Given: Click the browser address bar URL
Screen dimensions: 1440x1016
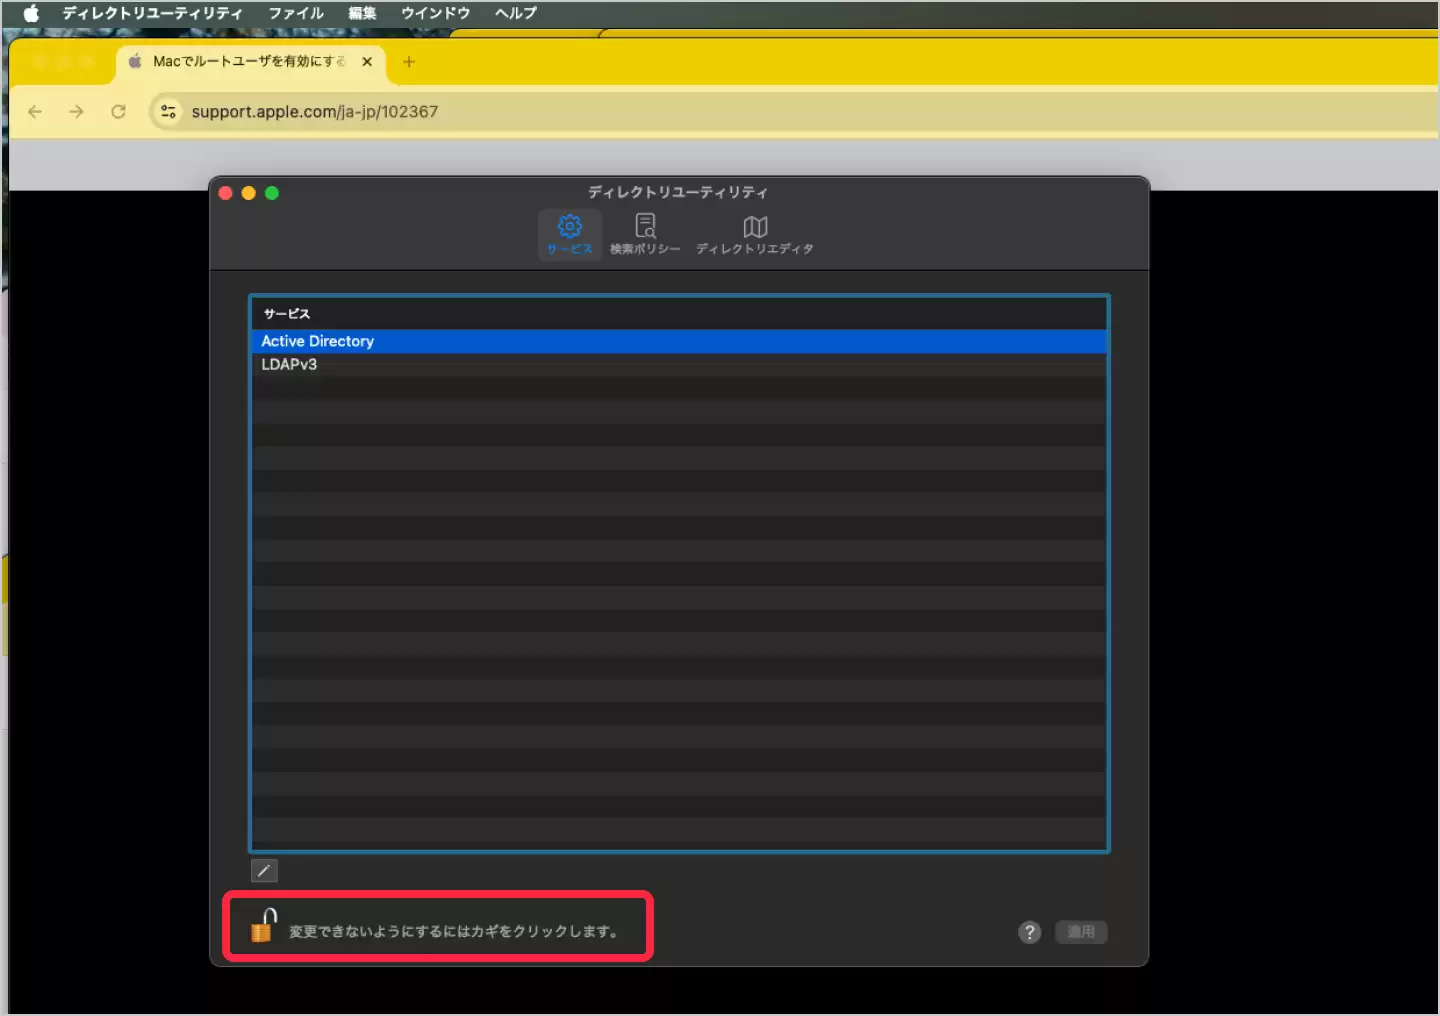Looking at the screenshot, I should click(314, 111).
